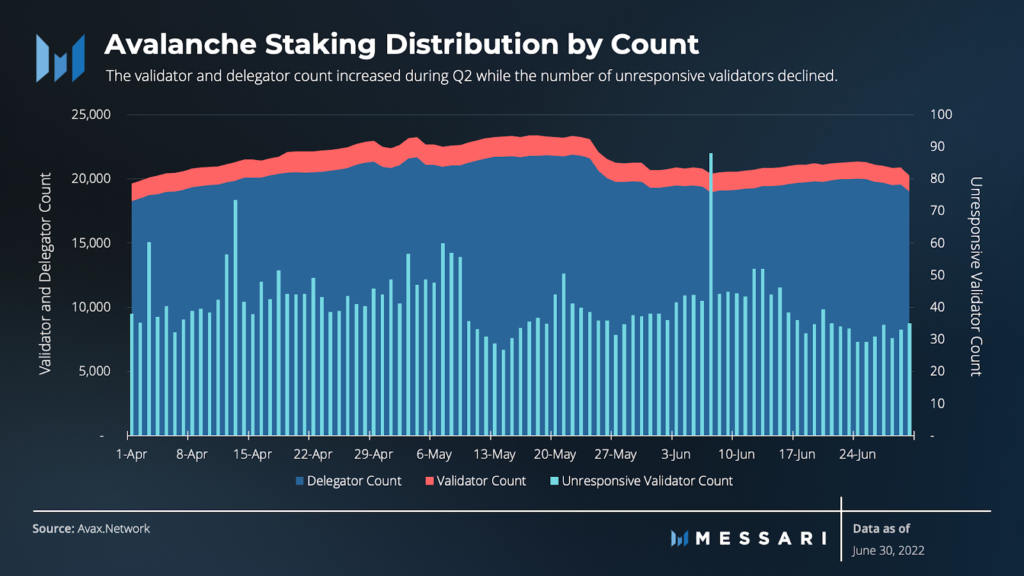The image size is (1024, 576).
Task: Click the 24-Jun x-axis date label
Action: pos(857,455)
